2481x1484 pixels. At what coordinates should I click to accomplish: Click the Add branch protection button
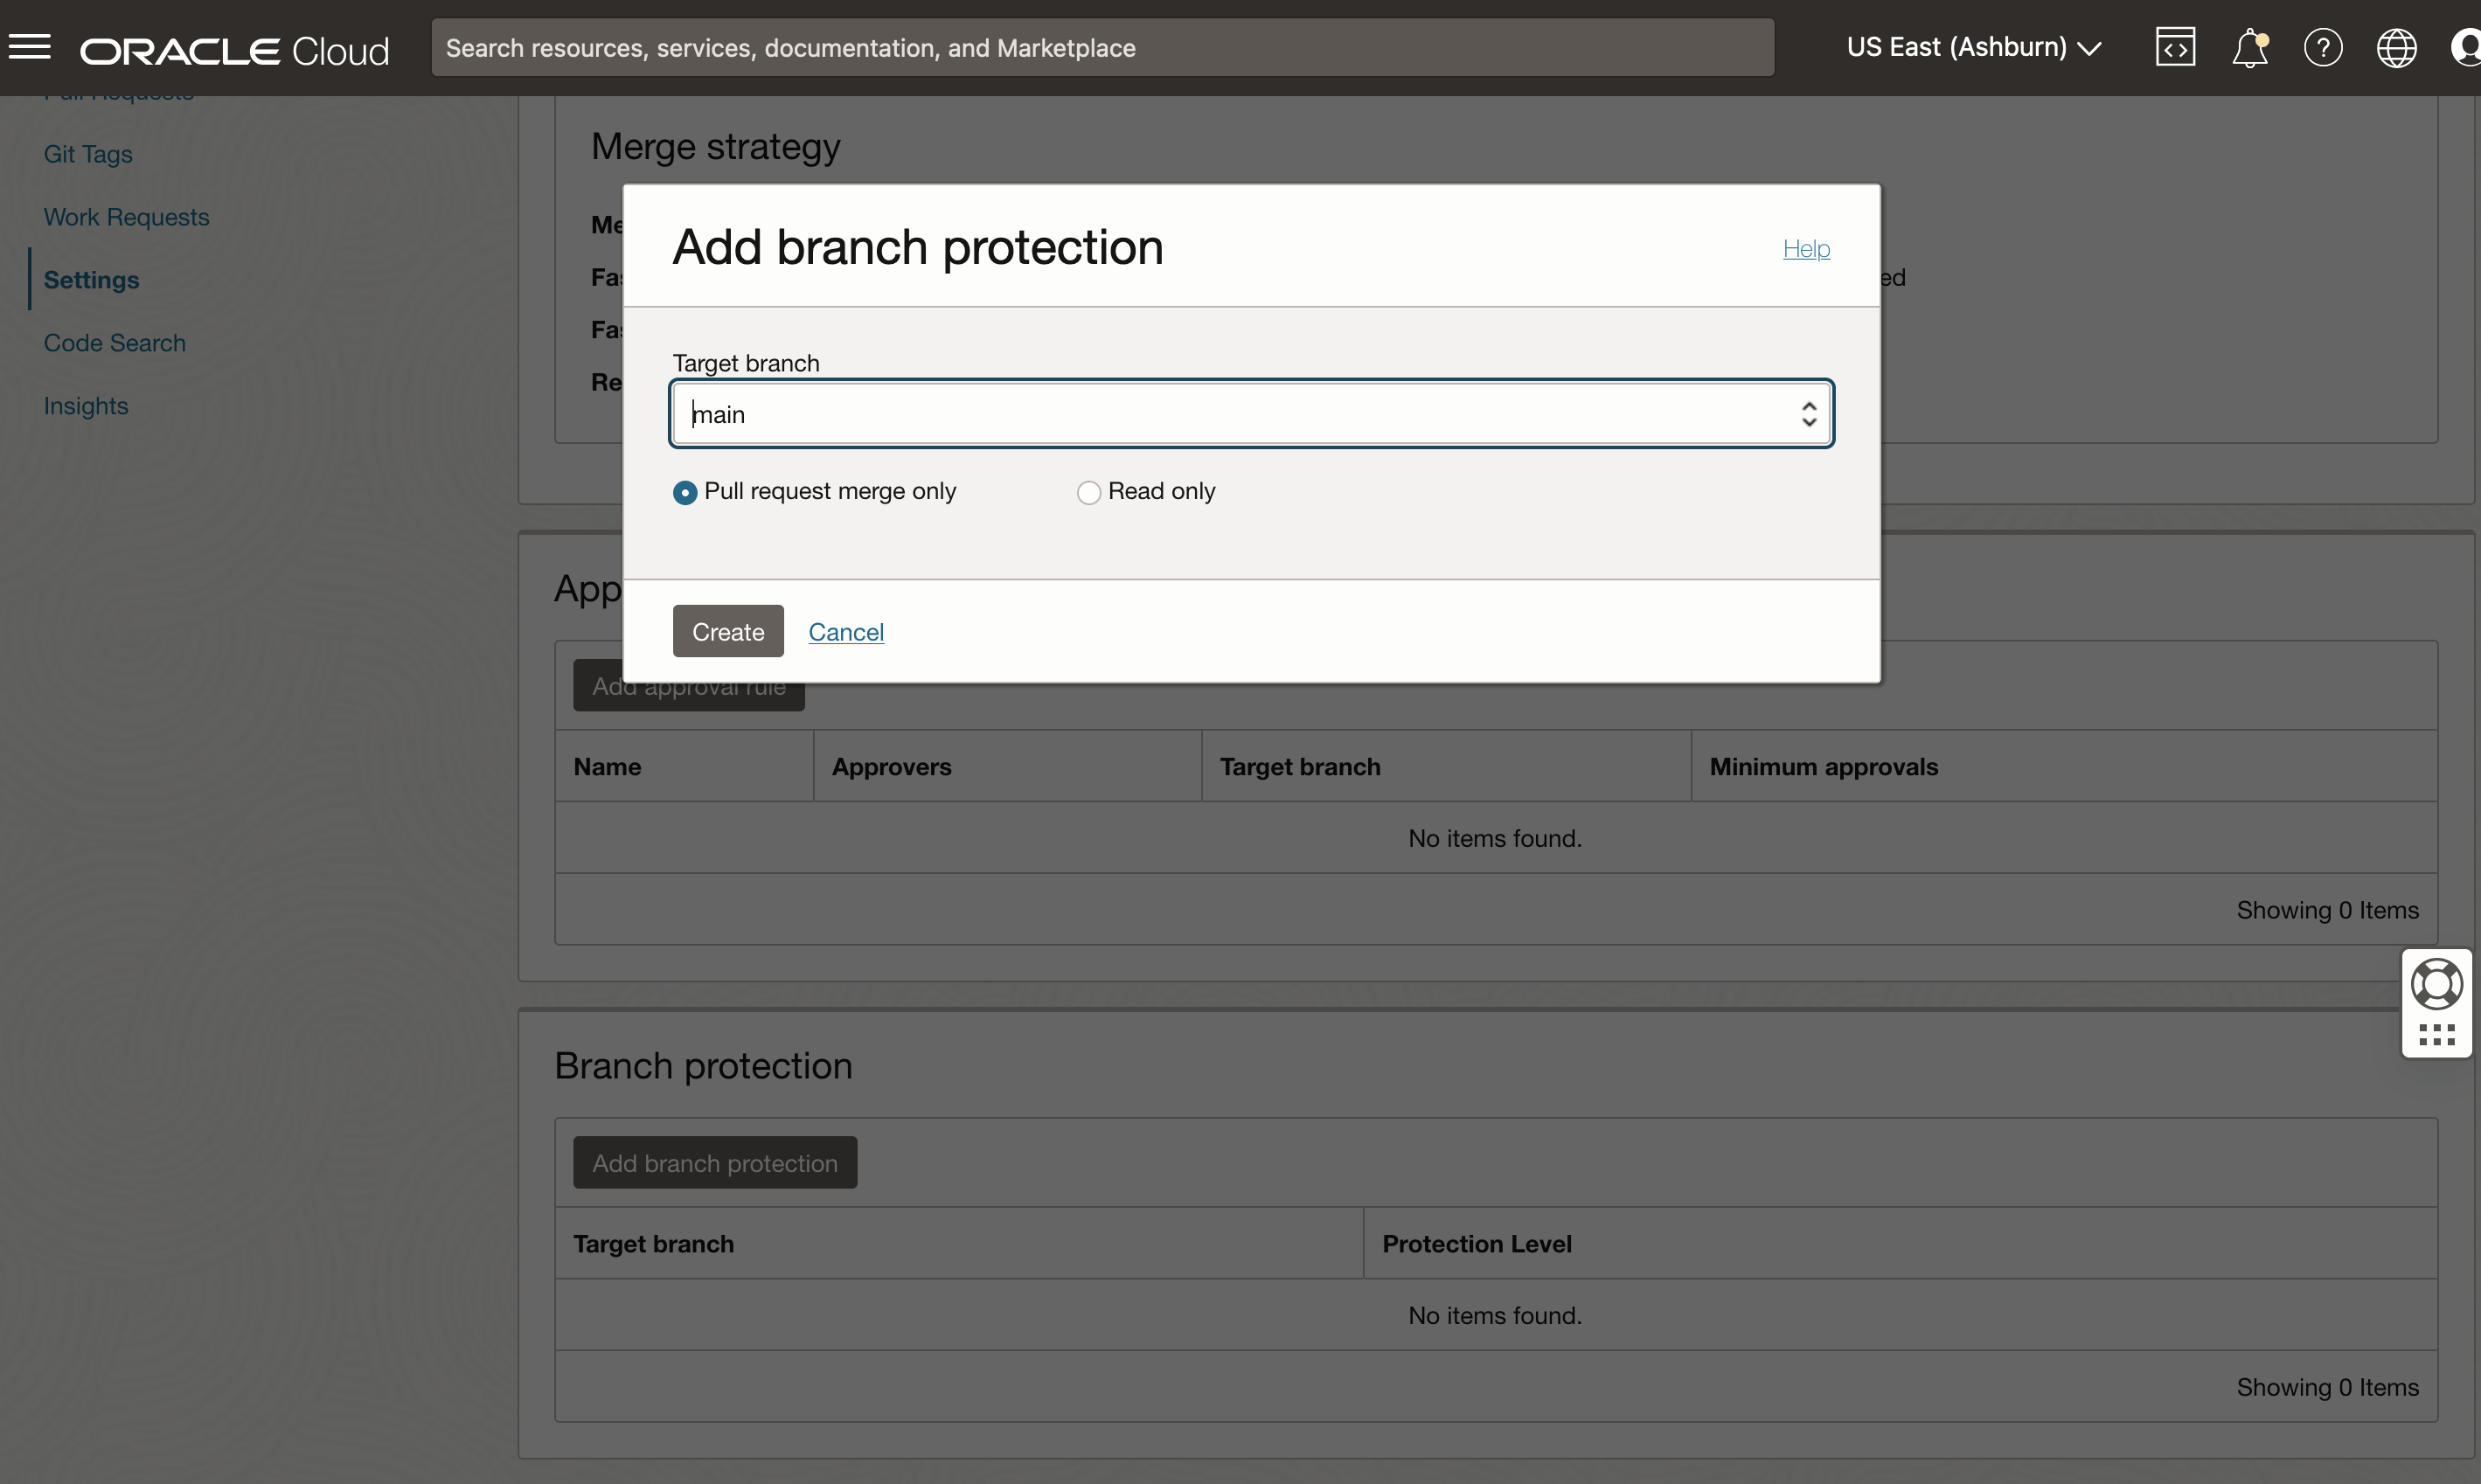pyautogui.click(x=715, y=1162)
